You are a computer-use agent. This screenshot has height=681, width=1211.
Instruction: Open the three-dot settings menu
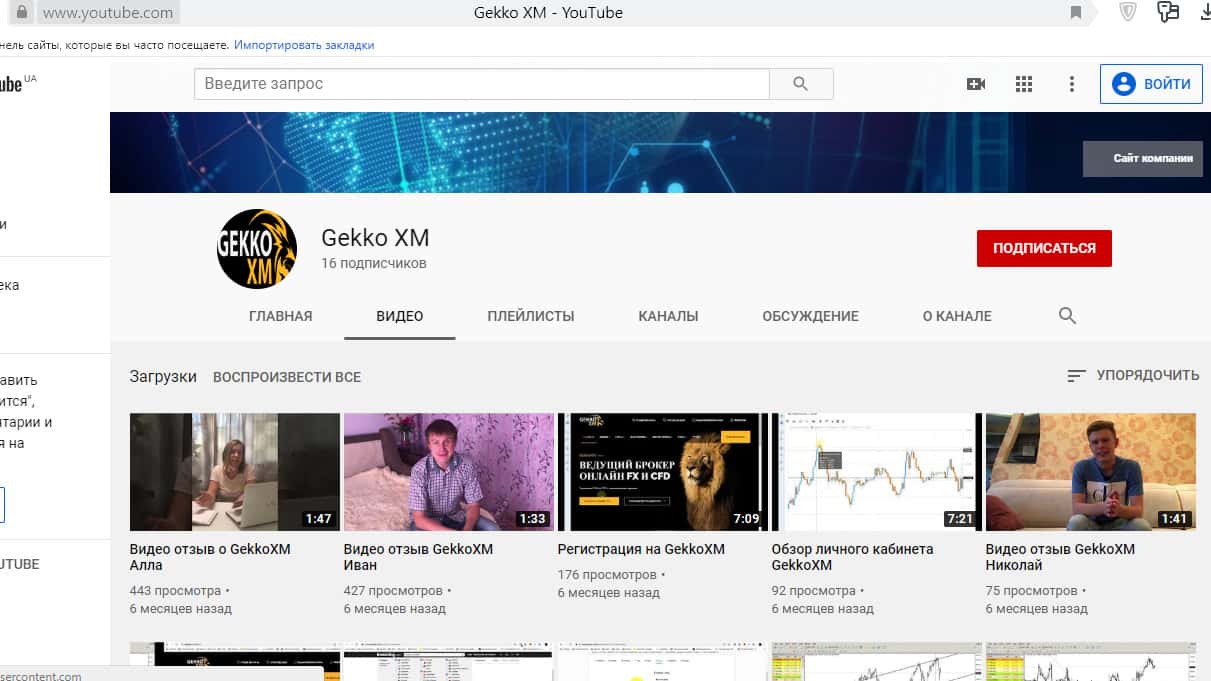click(1071, 84)
